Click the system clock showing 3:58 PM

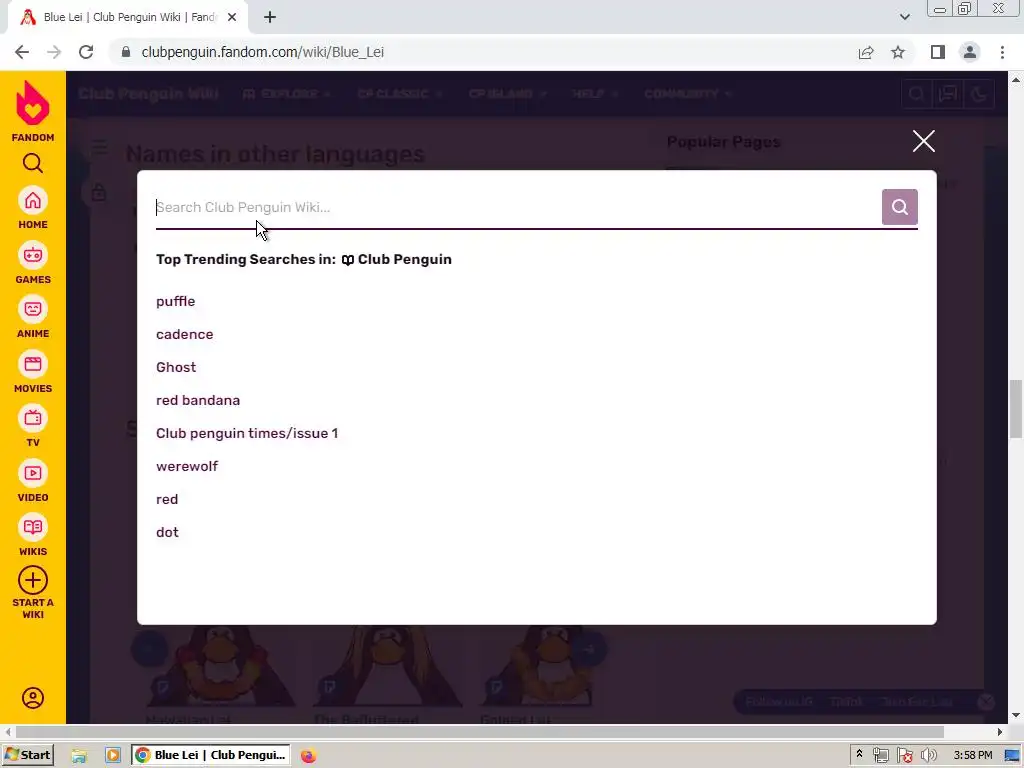[x=972, y=756]
